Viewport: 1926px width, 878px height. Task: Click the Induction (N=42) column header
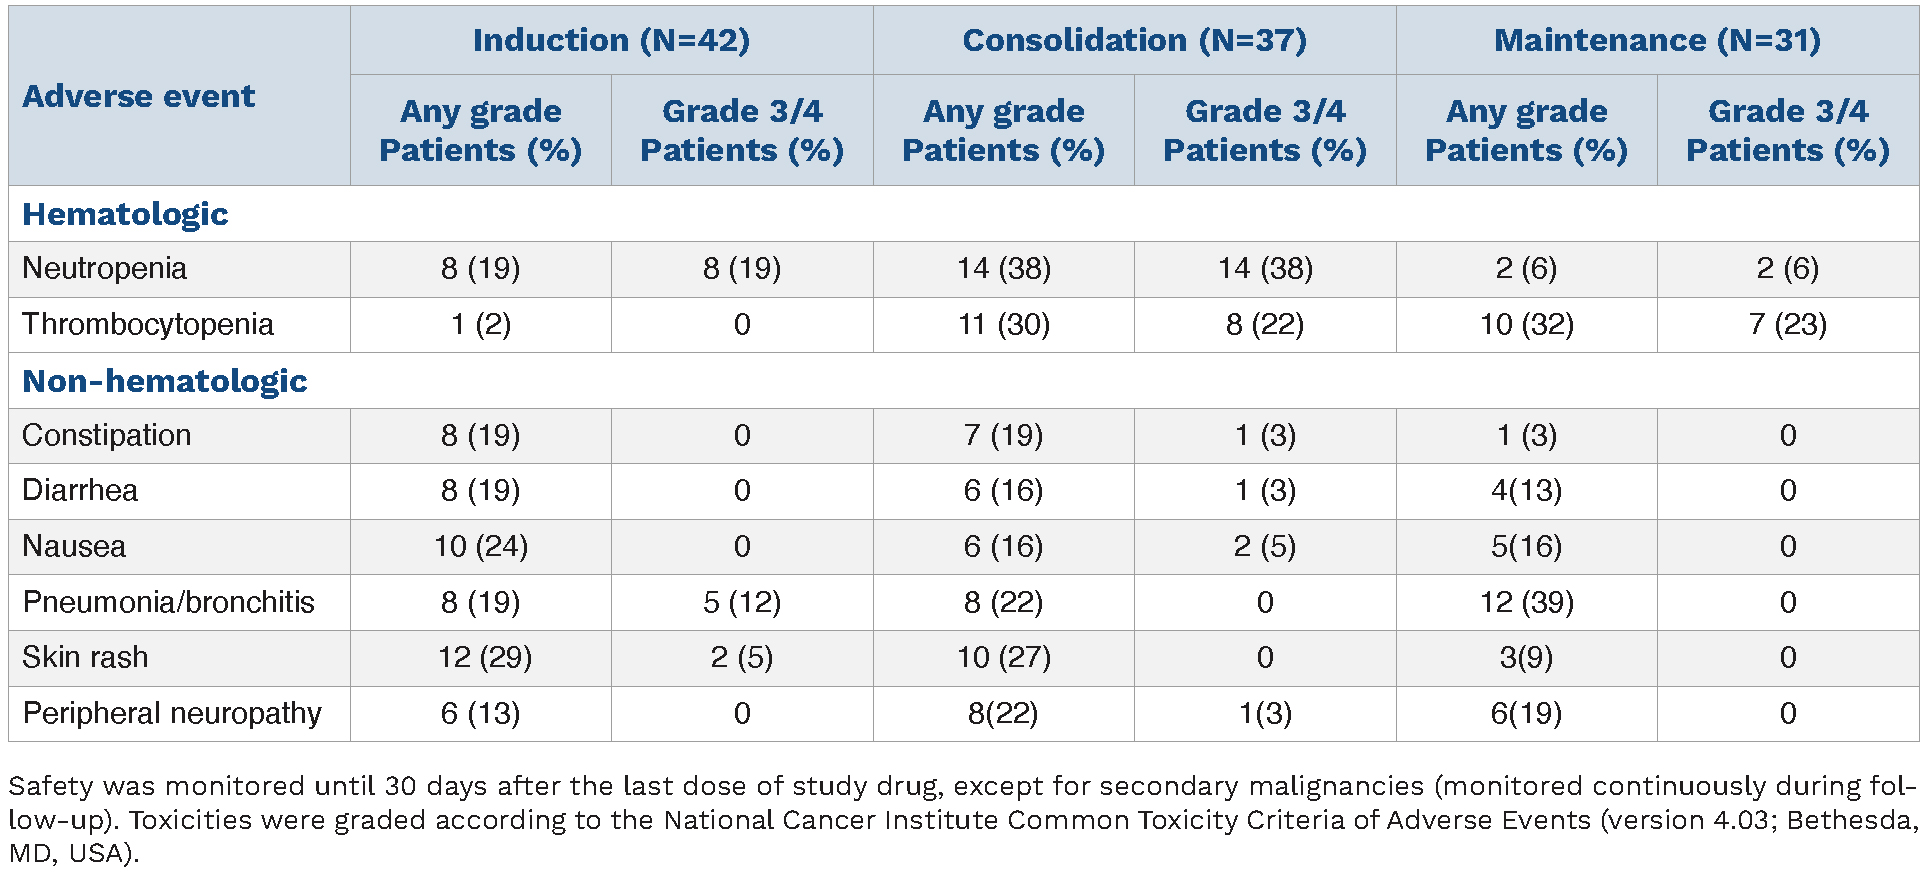(611, 40)
